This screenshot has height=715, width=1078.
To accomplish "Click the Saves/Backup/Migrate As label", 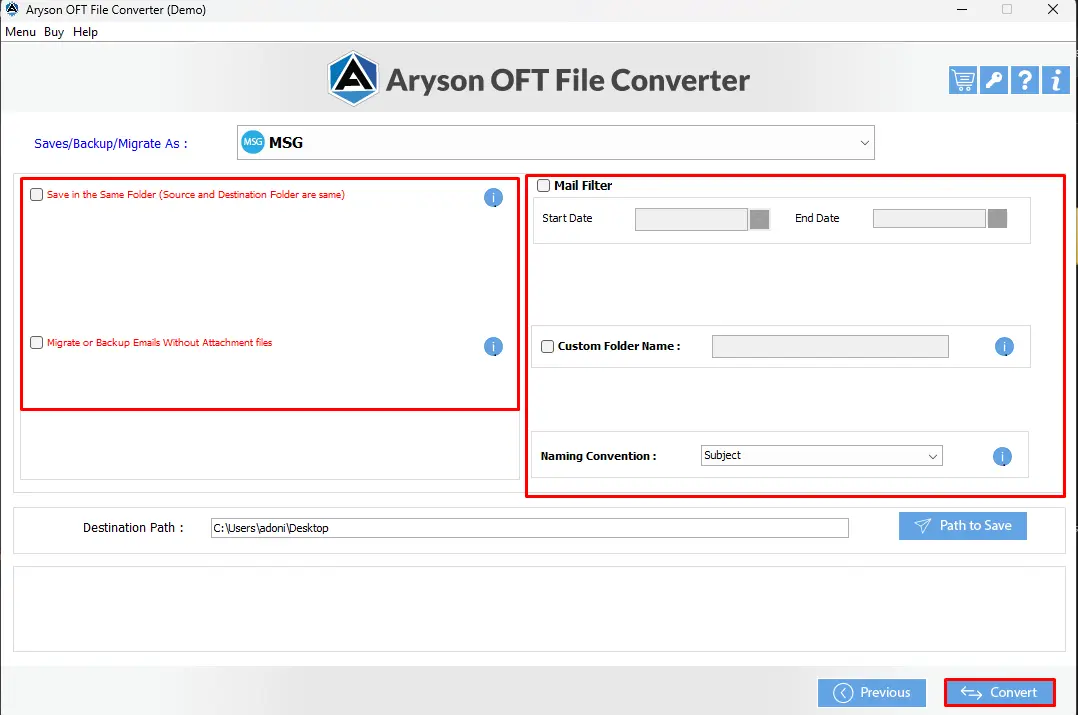I will click(x=111, y=144).
